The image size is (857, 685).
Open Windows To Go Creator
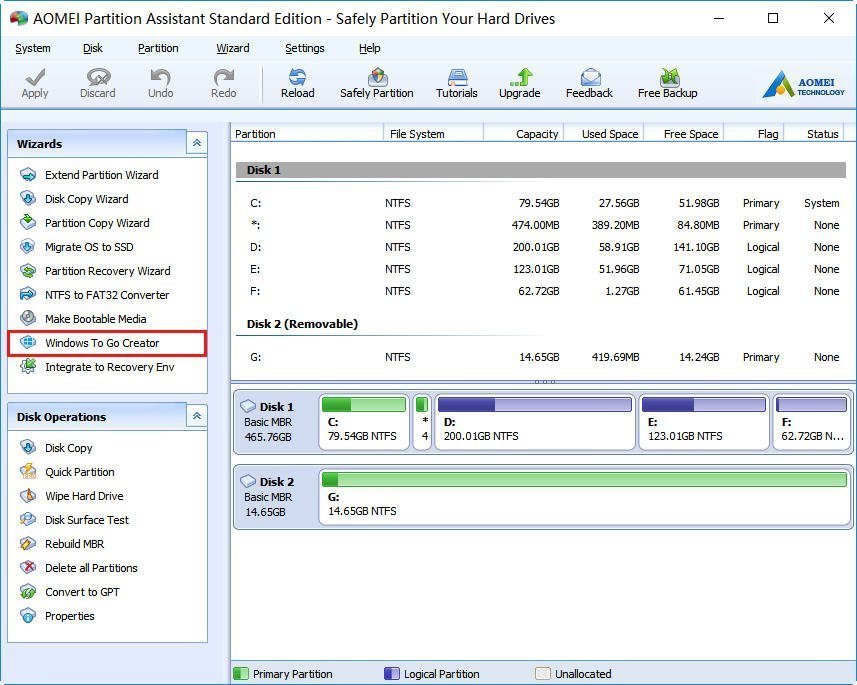(107, 343)
